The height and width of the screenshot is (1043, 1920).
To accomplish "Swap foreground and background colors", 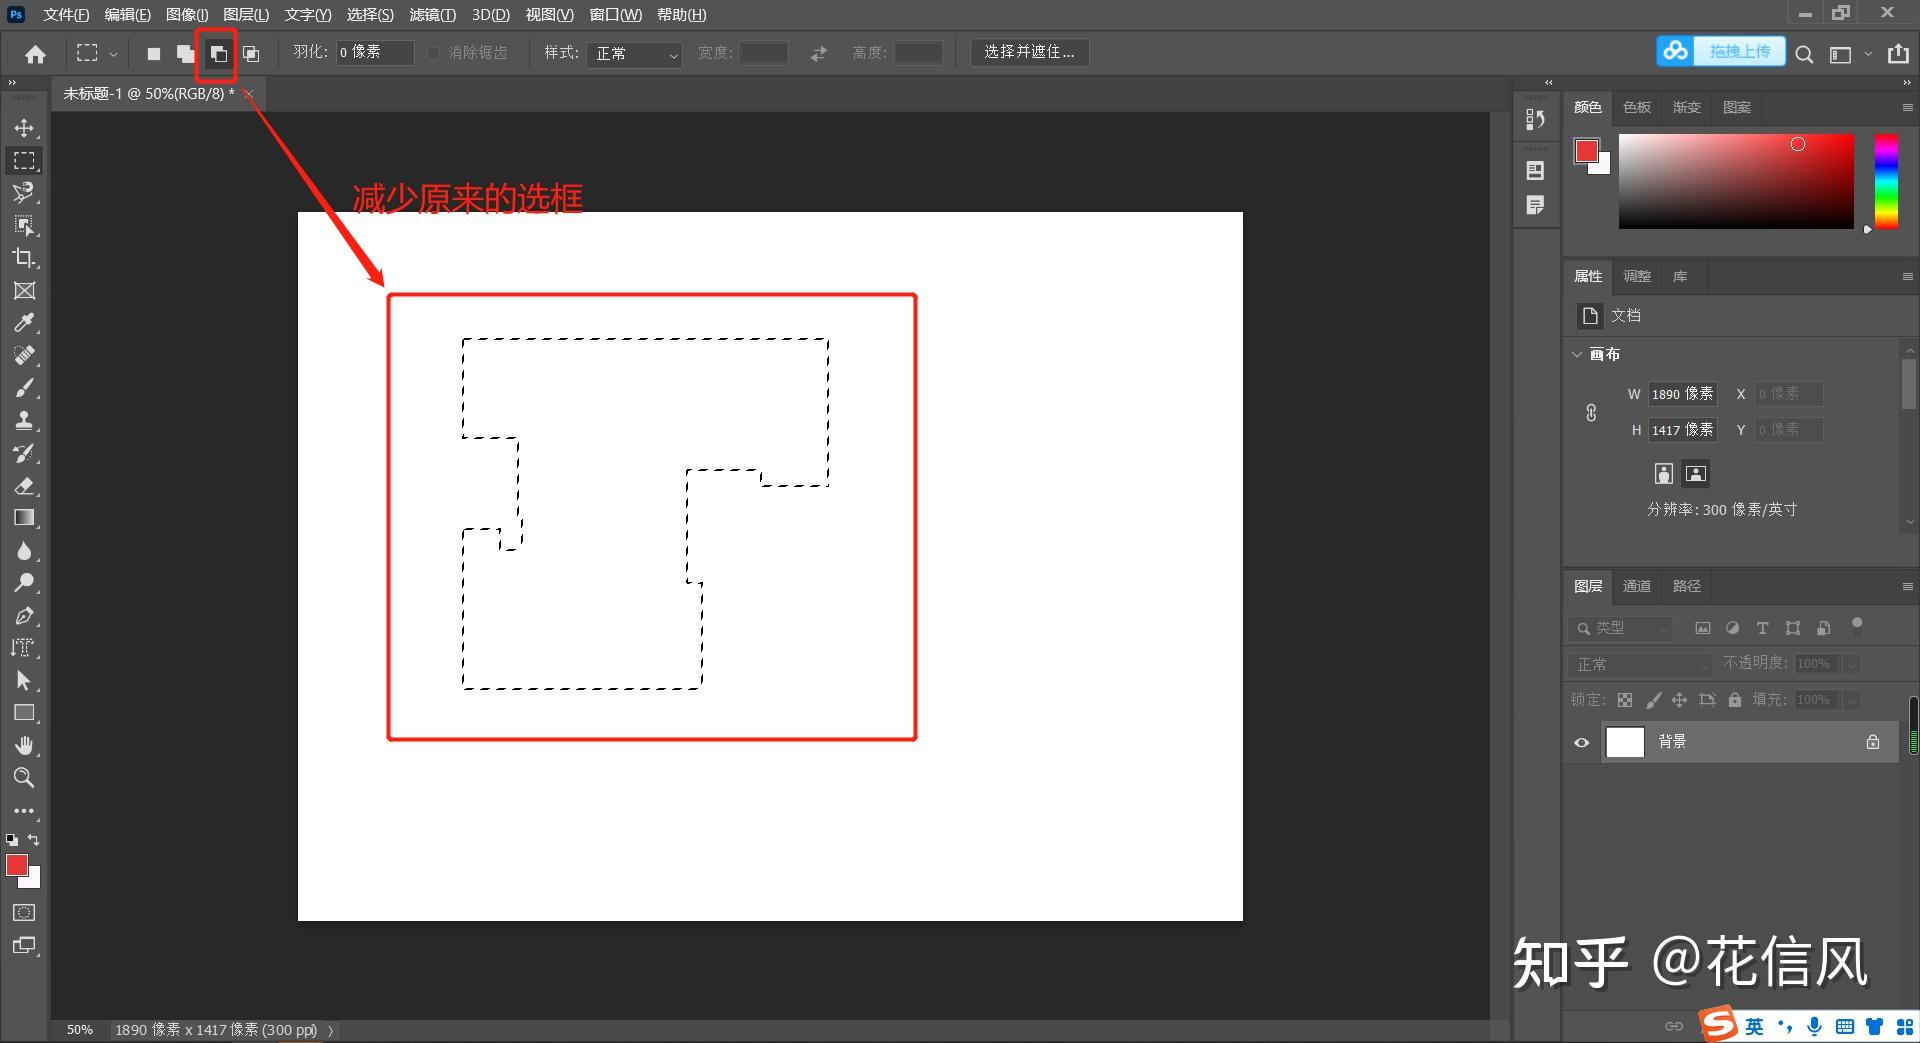I will [34, 840].
